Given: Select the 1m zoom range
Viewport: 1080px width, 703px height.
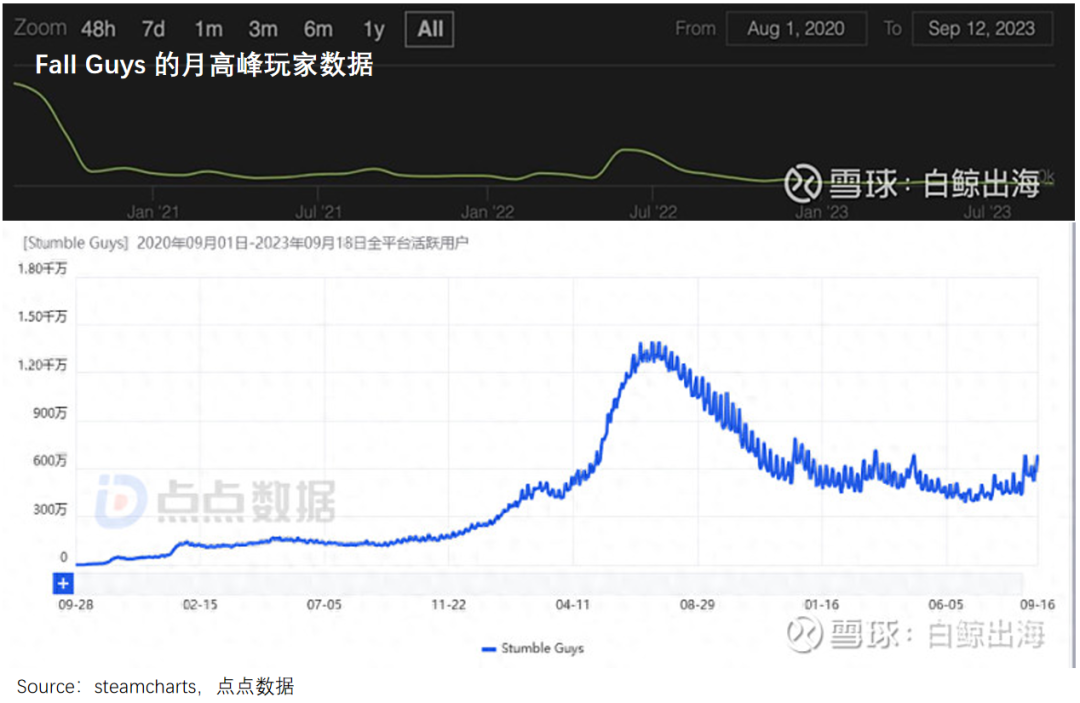Looking at the screenshot, I should point(208,29).
